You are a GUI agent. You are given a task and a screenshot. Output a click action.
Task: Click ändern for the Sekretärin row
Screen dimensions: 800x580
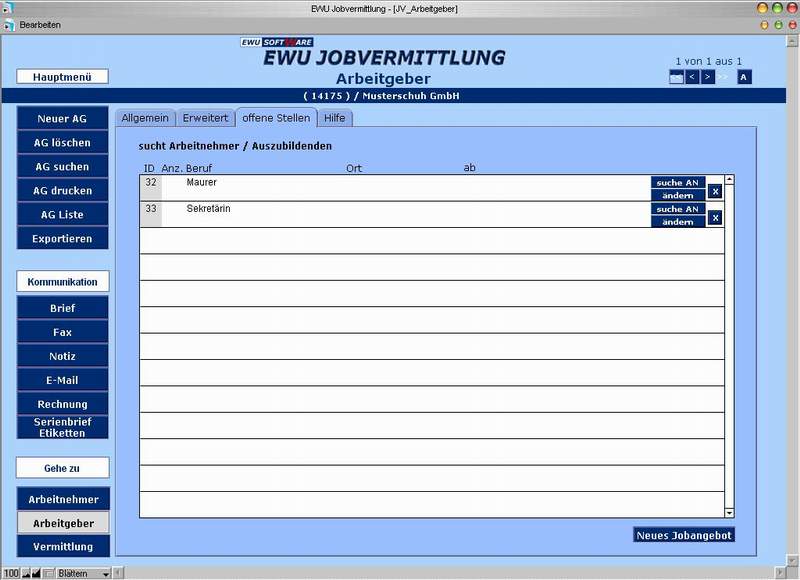678,221
